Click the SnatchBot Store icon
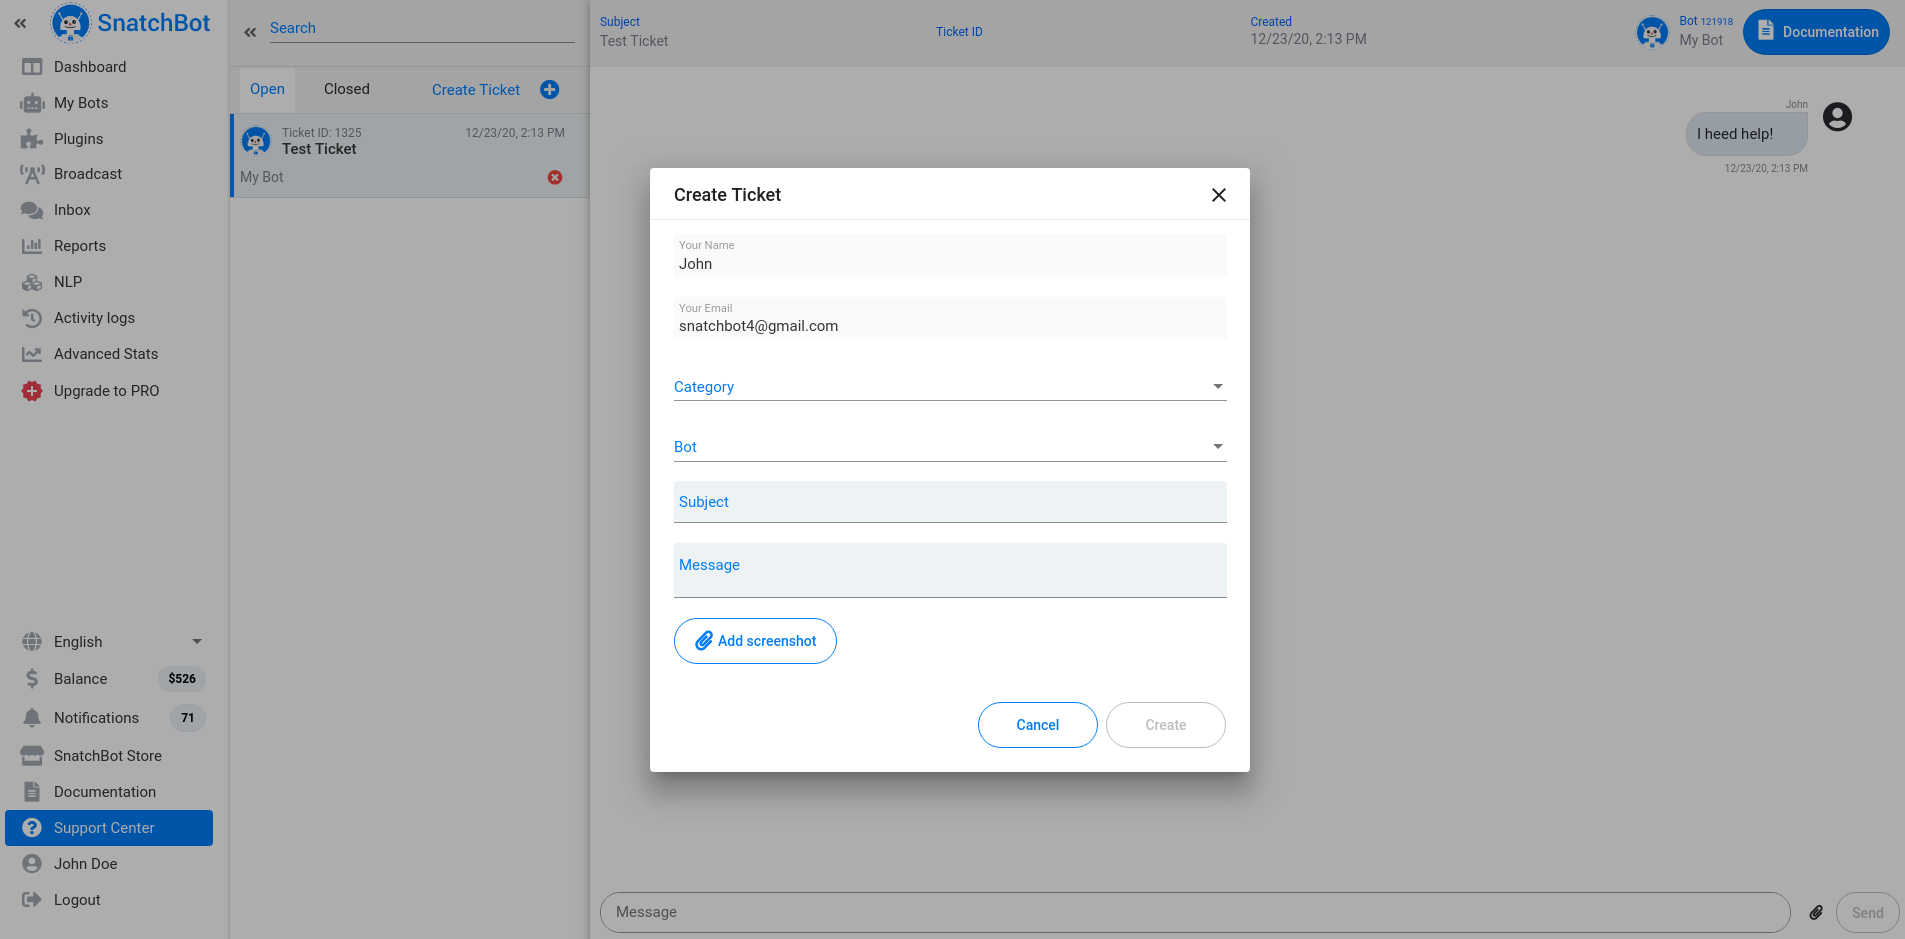Image resolution: width=1905 pixels, height=939 pixels. point(32,756)
